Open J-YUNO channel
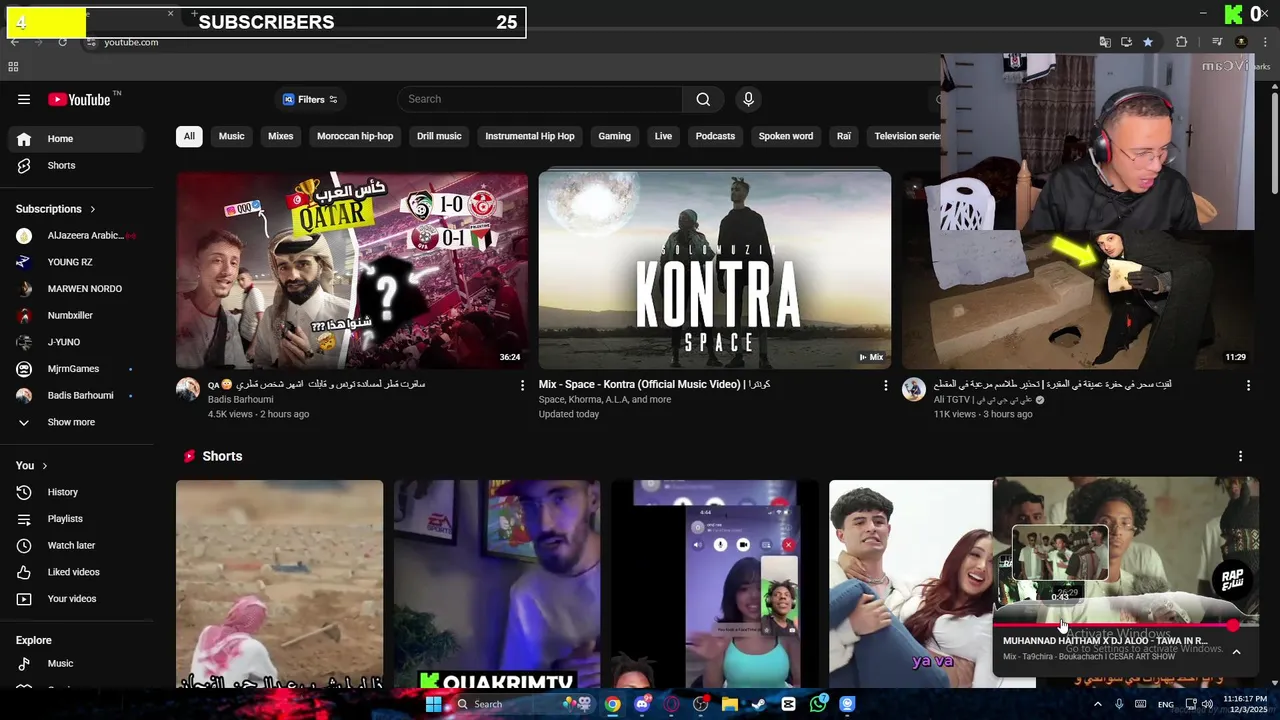This screenshot has width=1280, height=720. [76, 342]
